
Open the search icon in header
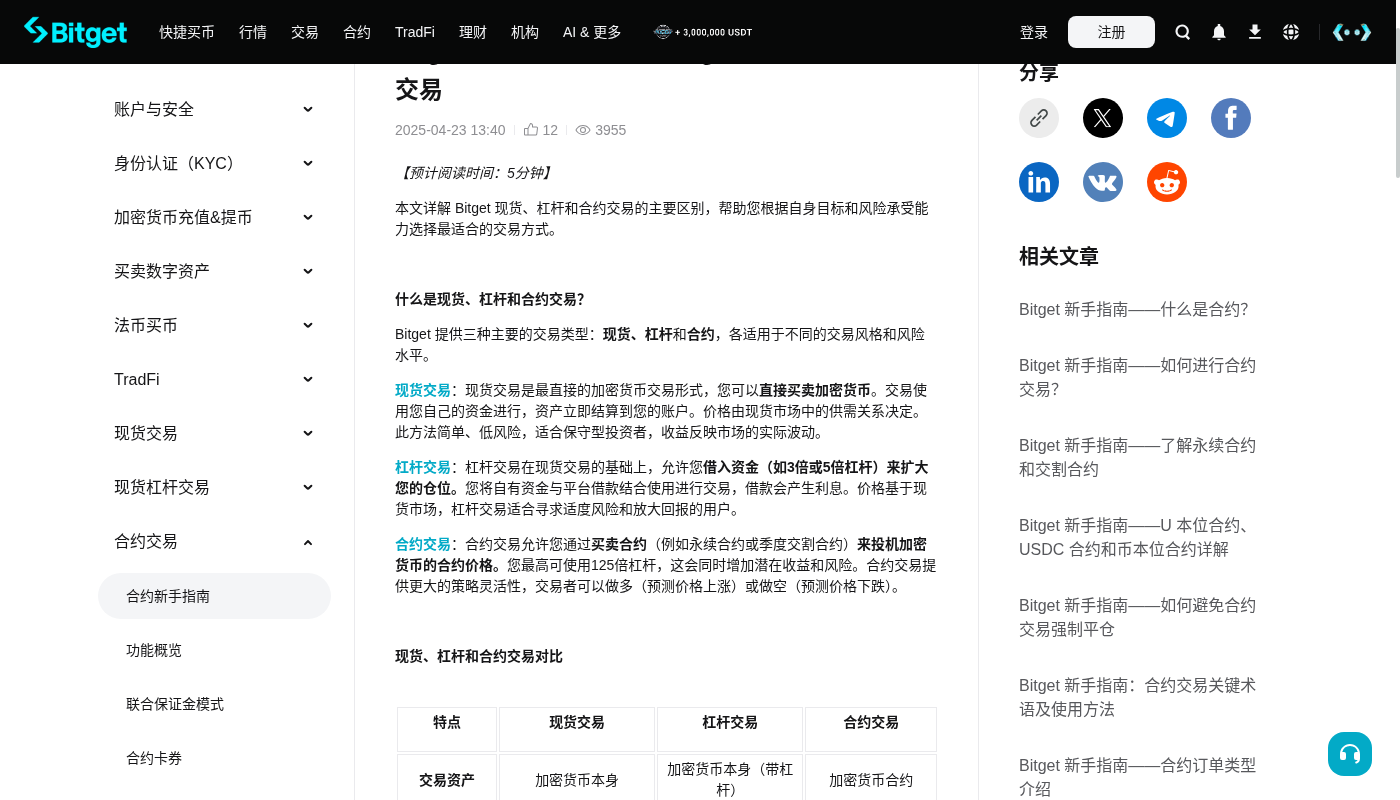click(1183, 32)
